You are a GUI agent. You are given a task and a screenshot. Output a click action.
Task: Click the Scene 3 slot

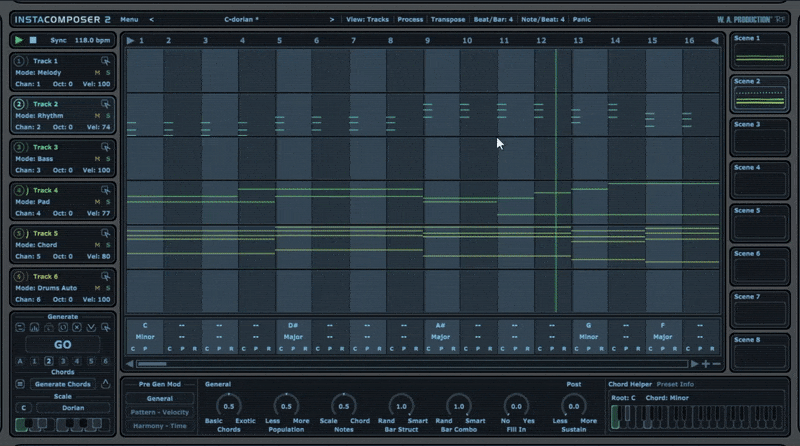point(761,139)
